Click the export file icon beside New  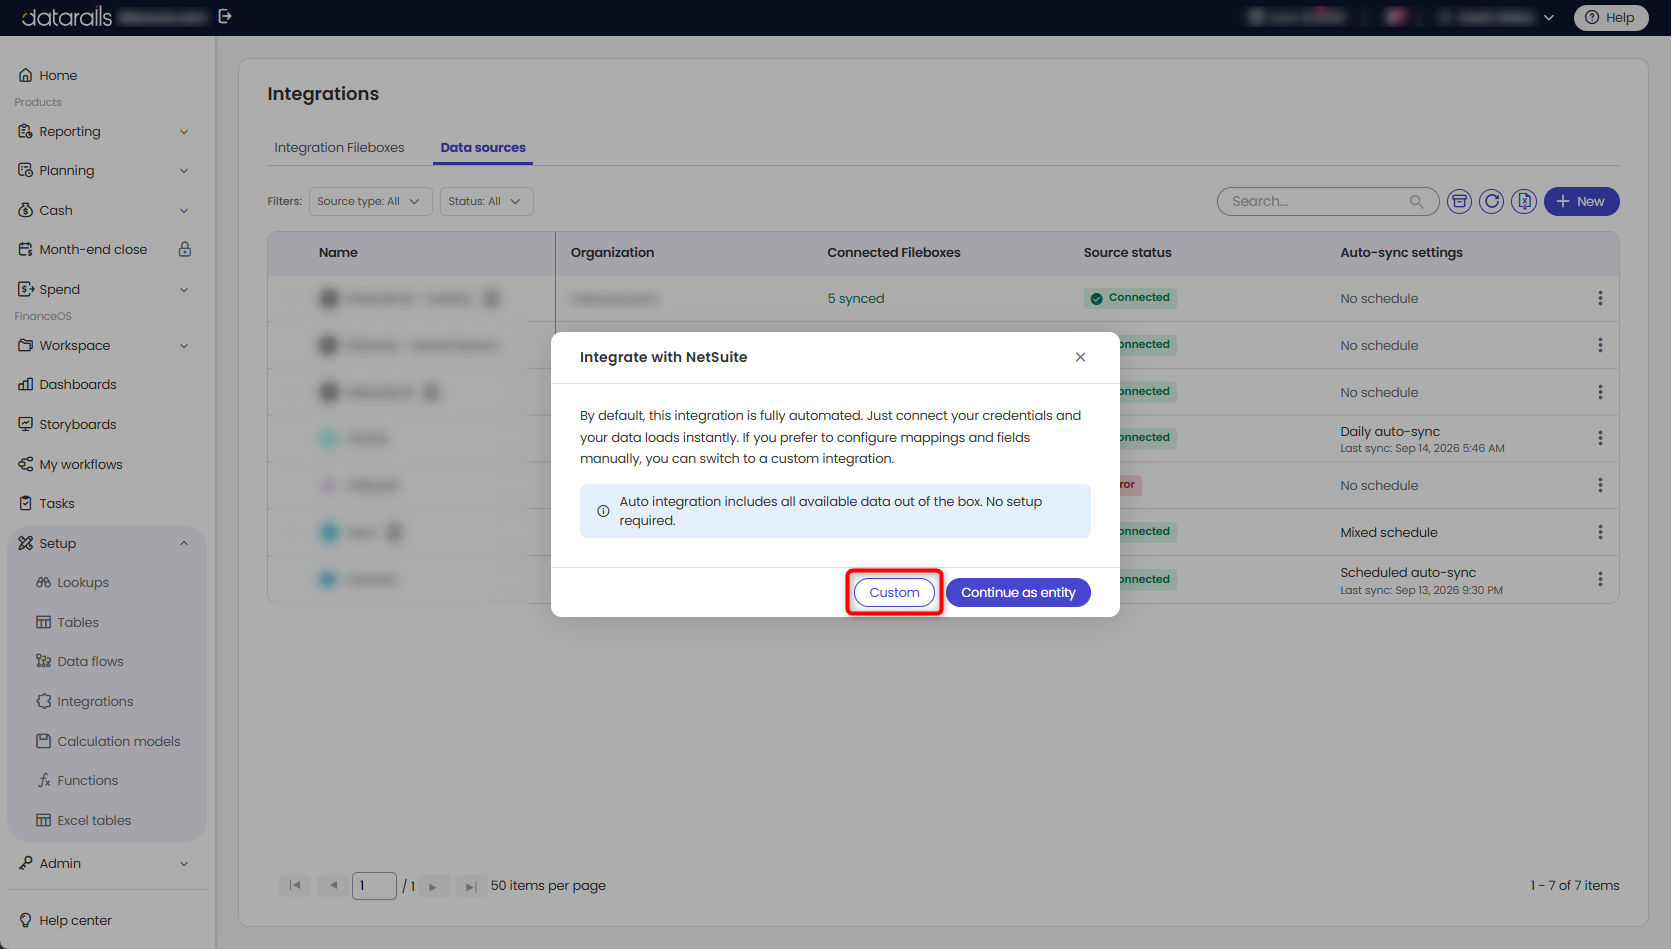1523,201
